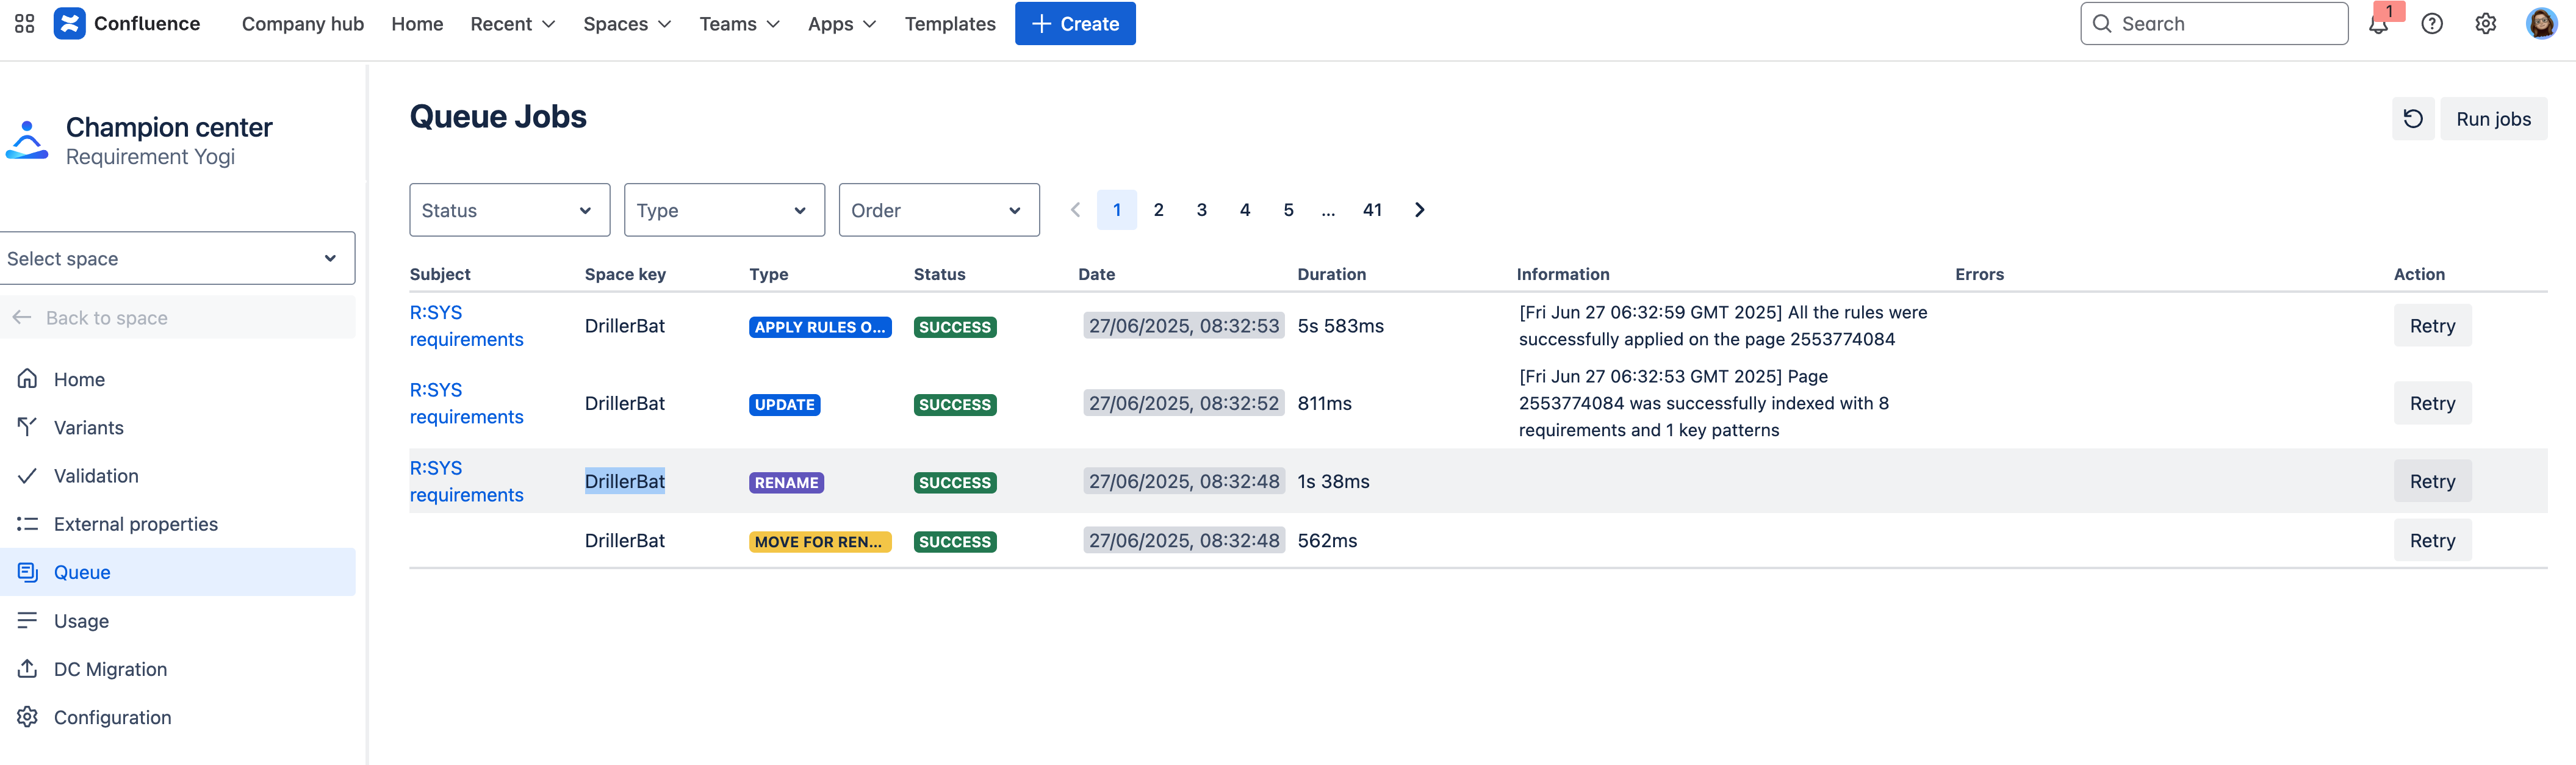Open the Templates menu item

click(949, 24)
